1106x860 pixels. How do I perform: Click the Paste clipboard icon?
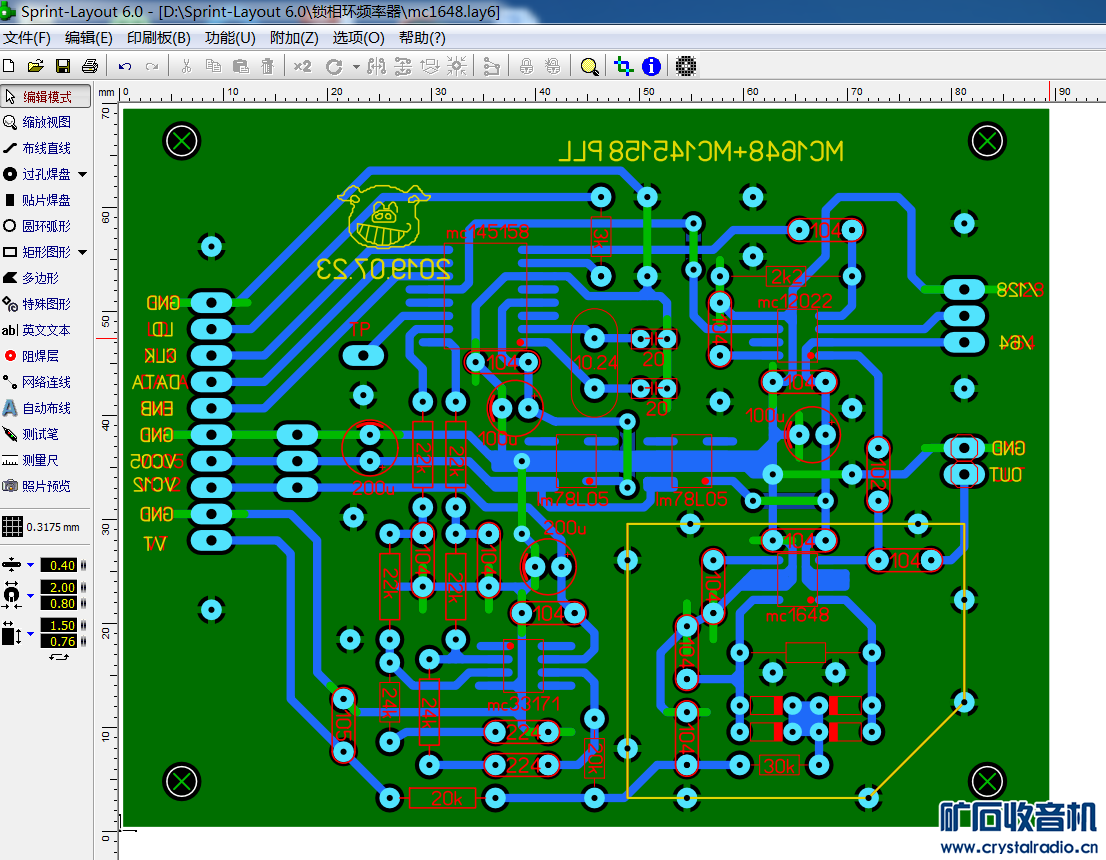241,66
